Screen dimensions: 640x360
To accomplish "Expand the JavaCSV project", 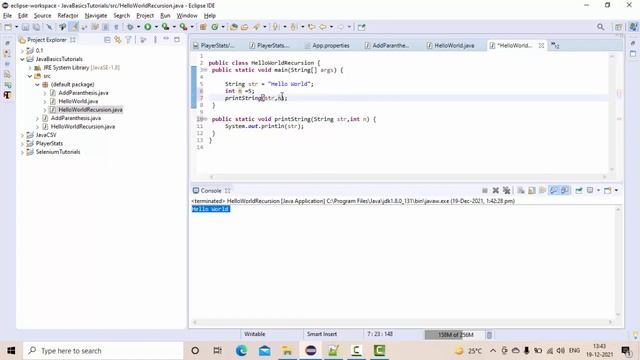I will 22,135.
